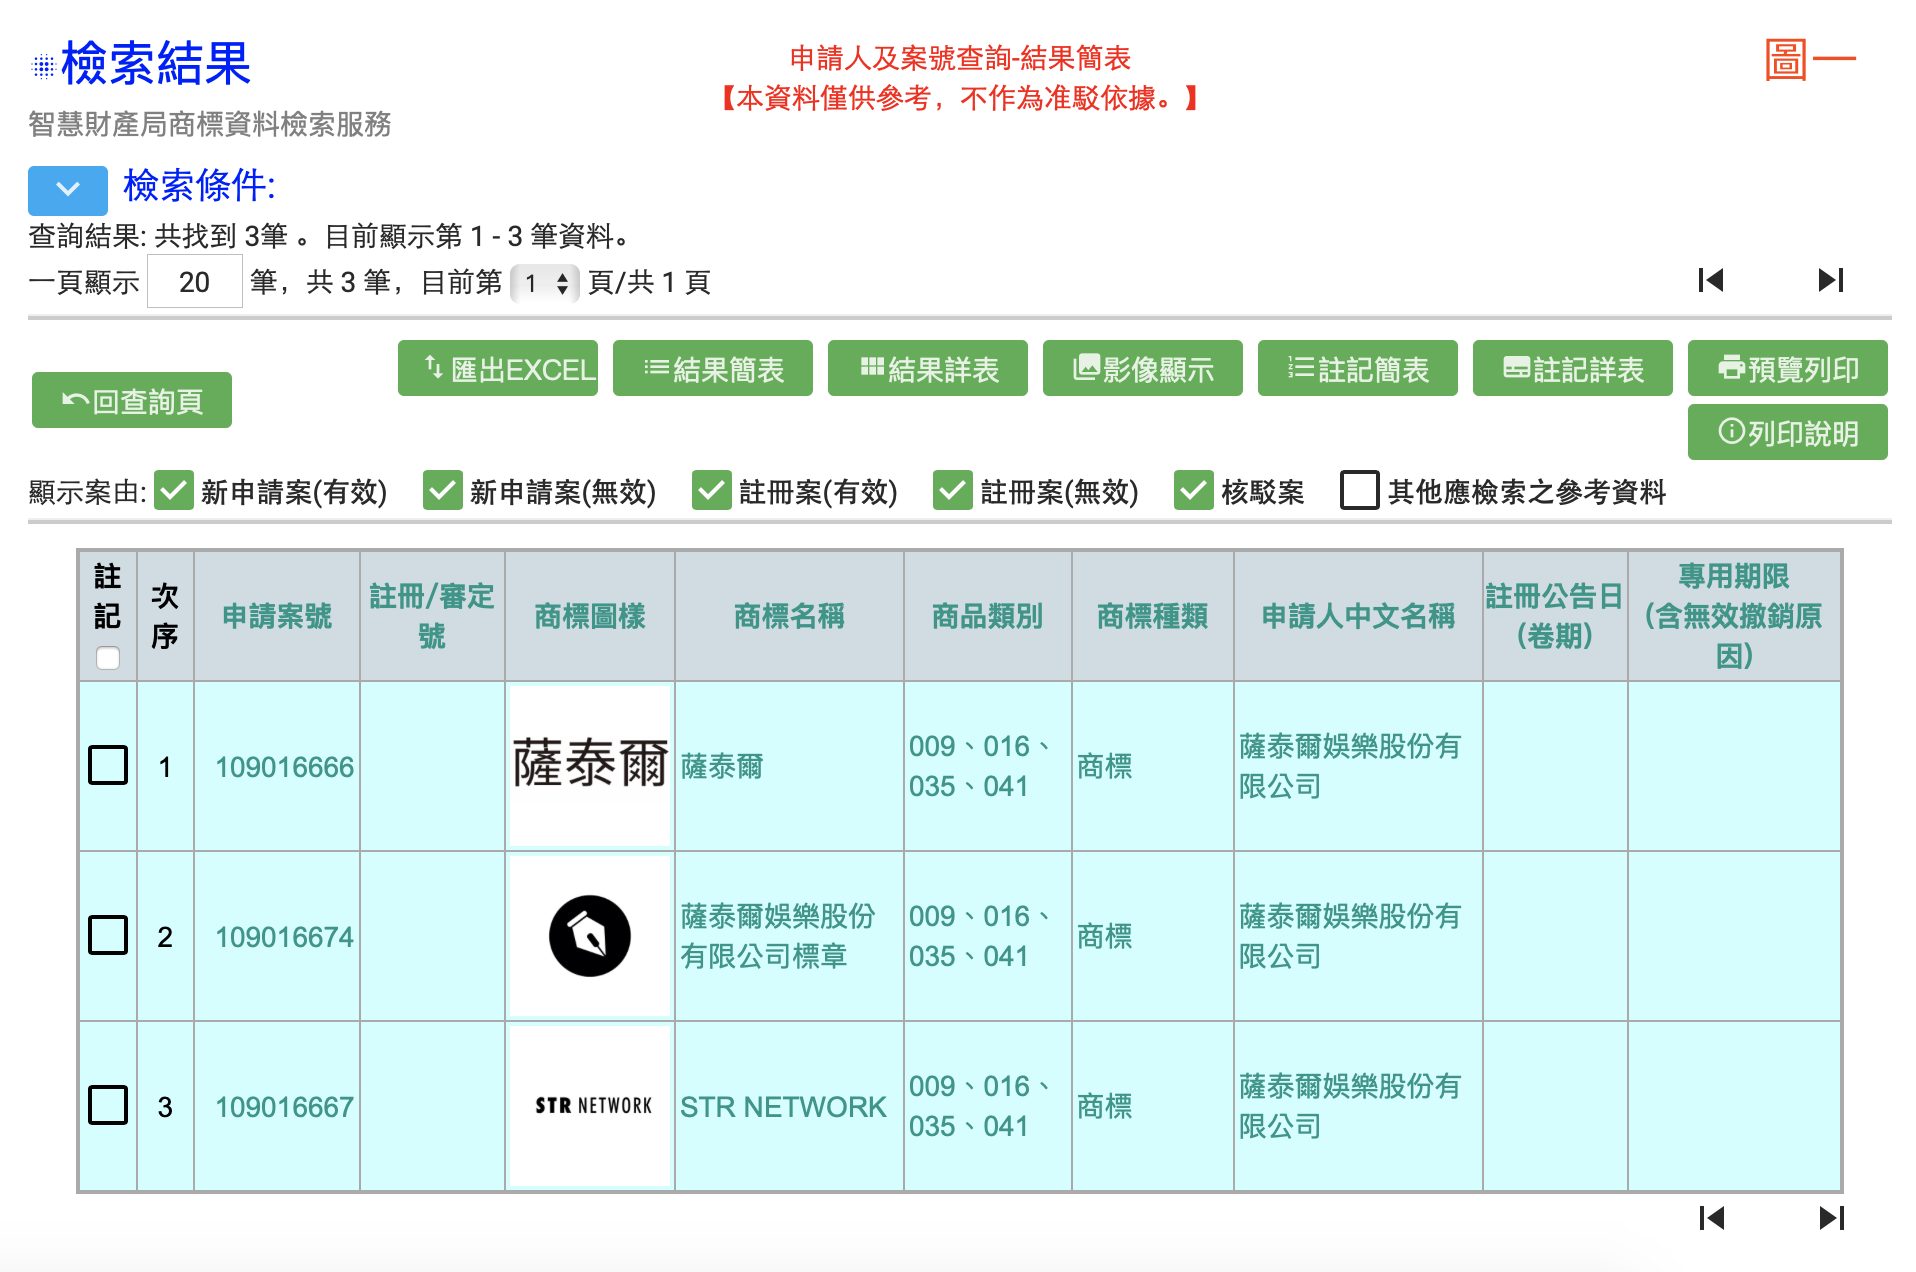Click 商標種類 column header
Viewport: 1916px width, 1272px height.
tap(1152, 616)
